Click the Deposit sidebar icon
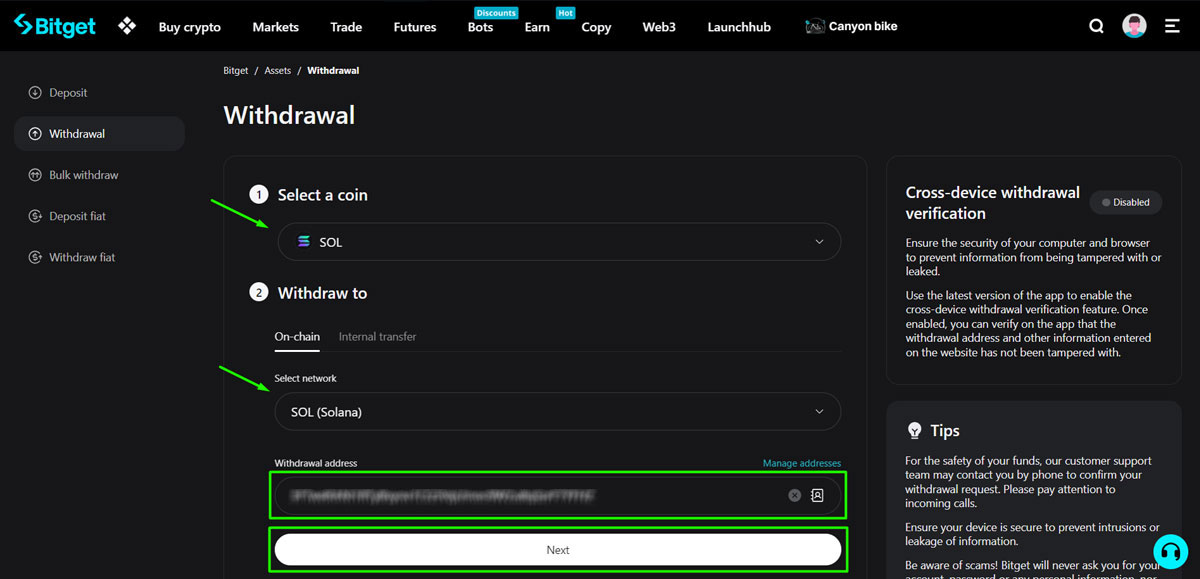This screenshot has width=1200, height=579. point(36,93)
